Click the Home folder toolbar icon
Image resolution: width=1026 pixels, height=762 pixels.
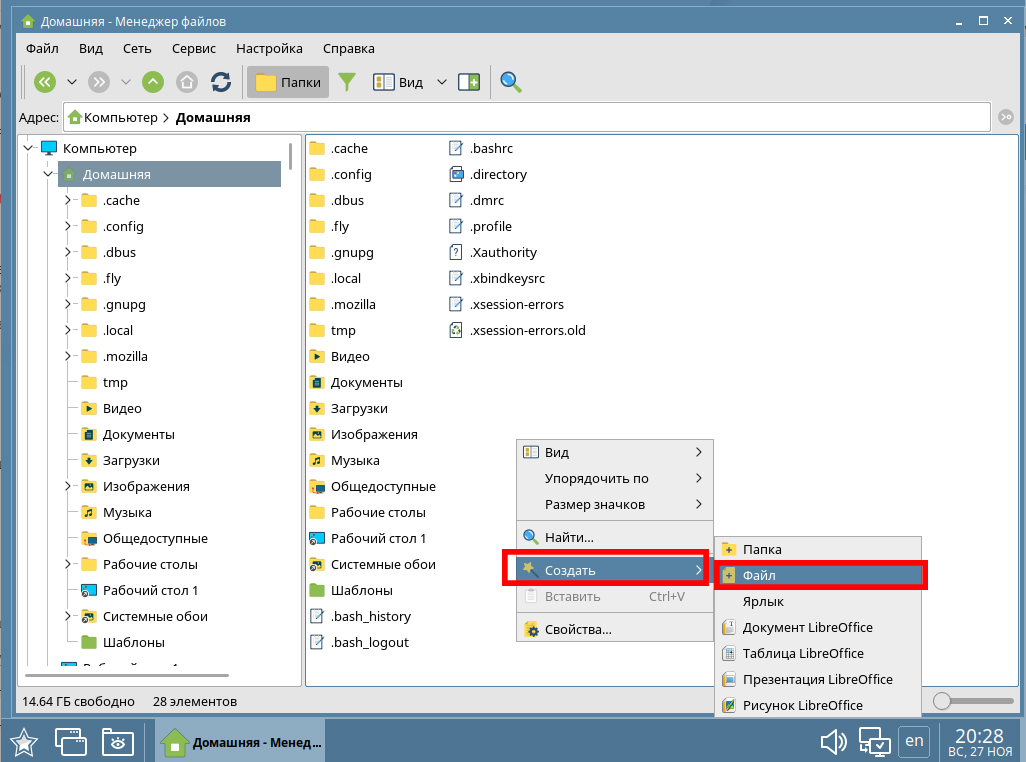[x=186, y=82]
